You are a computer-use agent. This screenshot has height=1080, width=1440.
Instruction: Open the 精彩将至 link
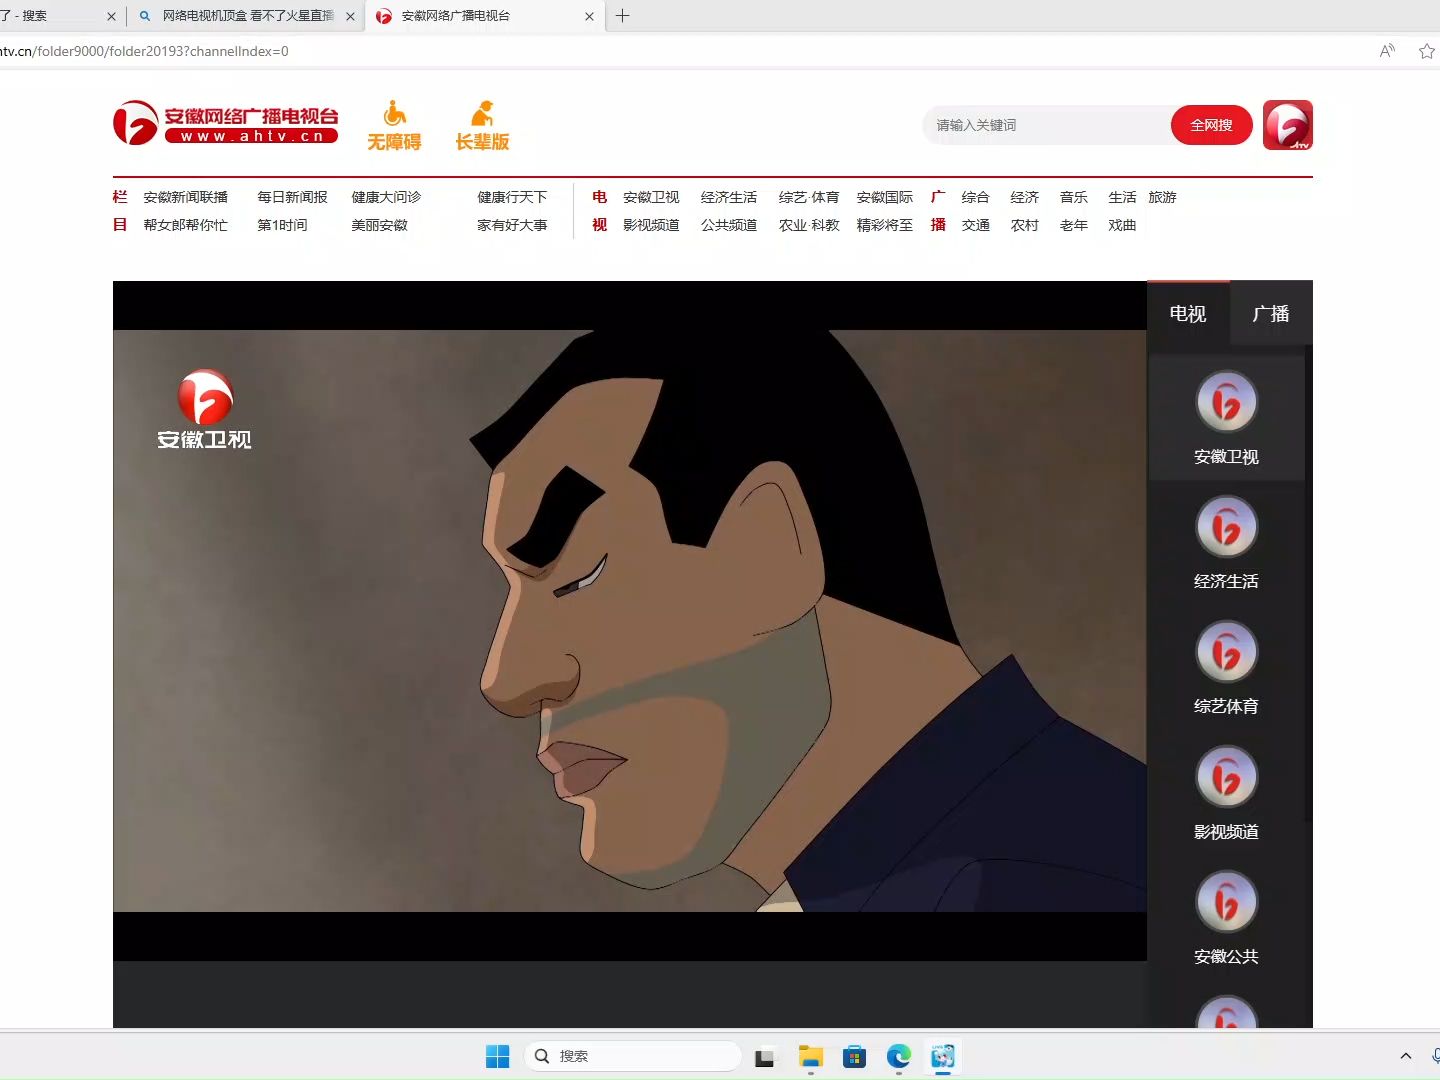click(x=885, y=225)
